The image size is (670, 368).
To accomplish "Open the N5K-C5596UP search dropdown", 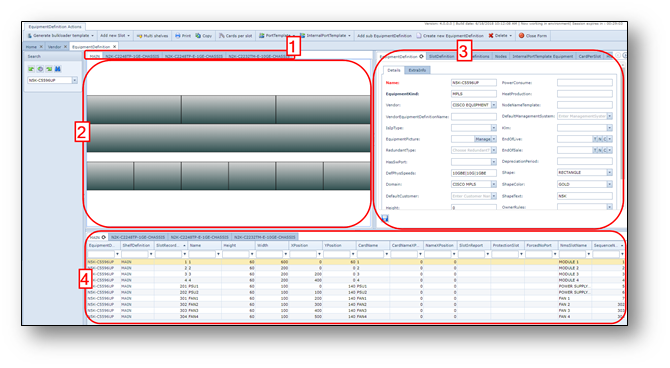I will [x=75, y=80].
